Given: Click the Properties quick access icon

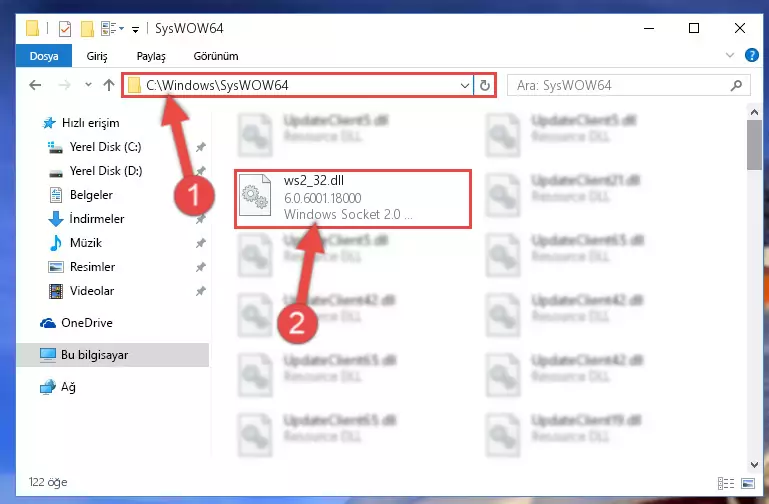Looking at the screenshot, I should point(65,29).
